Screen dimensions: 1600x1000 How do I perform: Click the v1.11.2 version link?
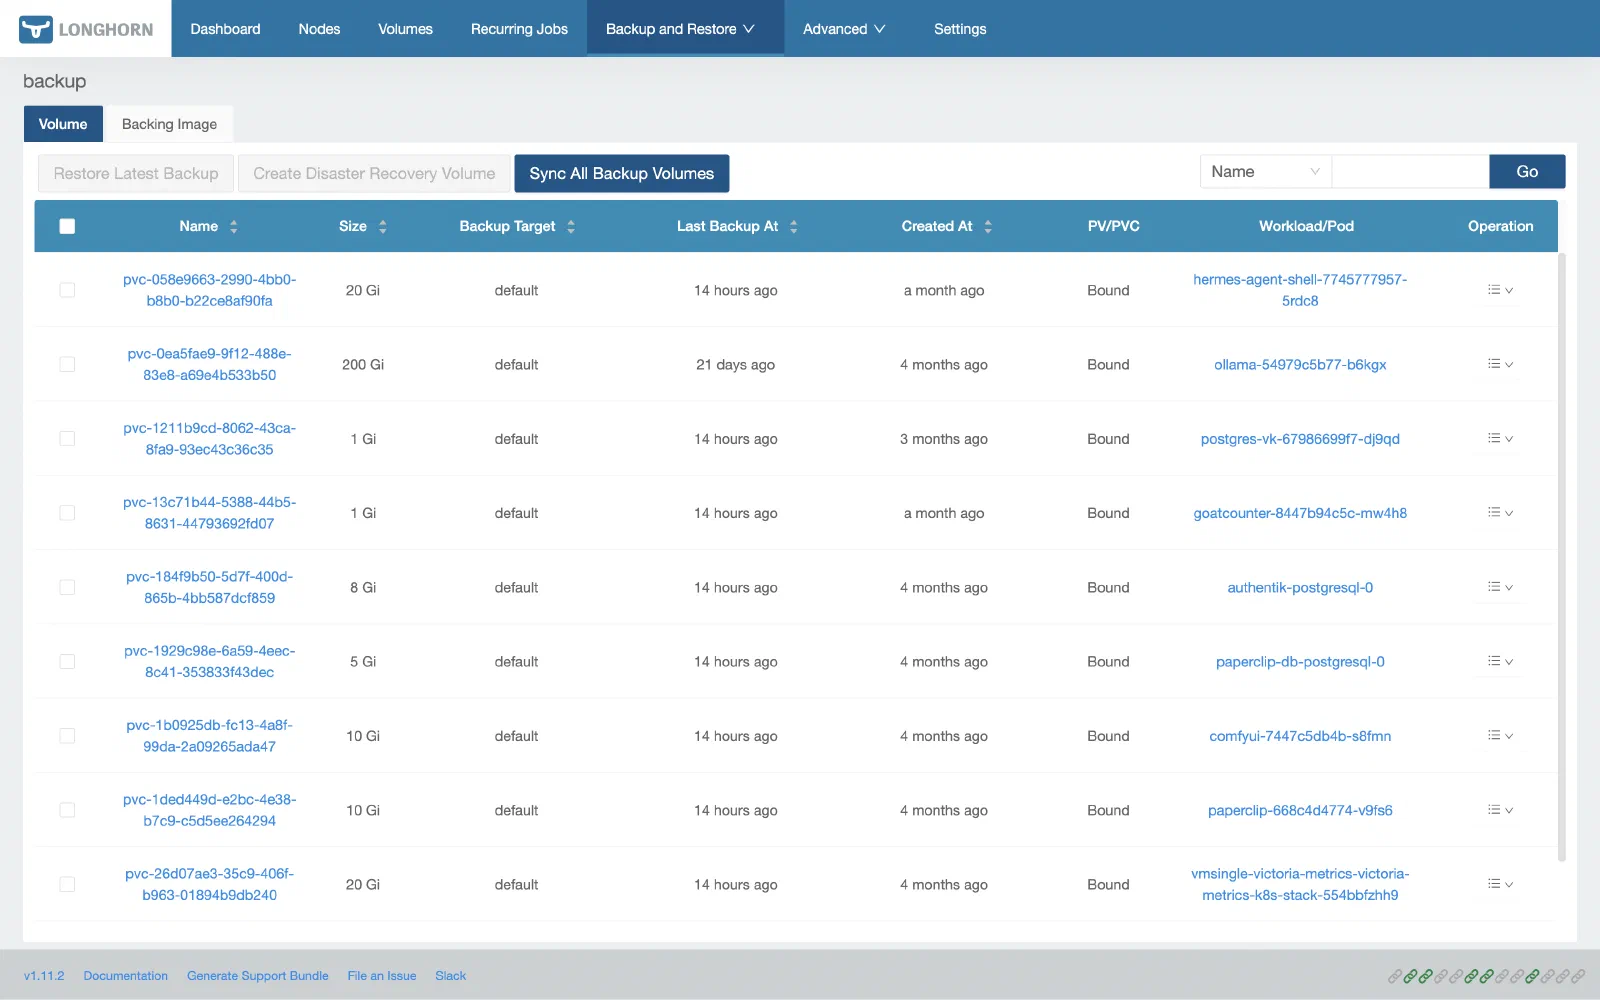click(x=44, y=976)
